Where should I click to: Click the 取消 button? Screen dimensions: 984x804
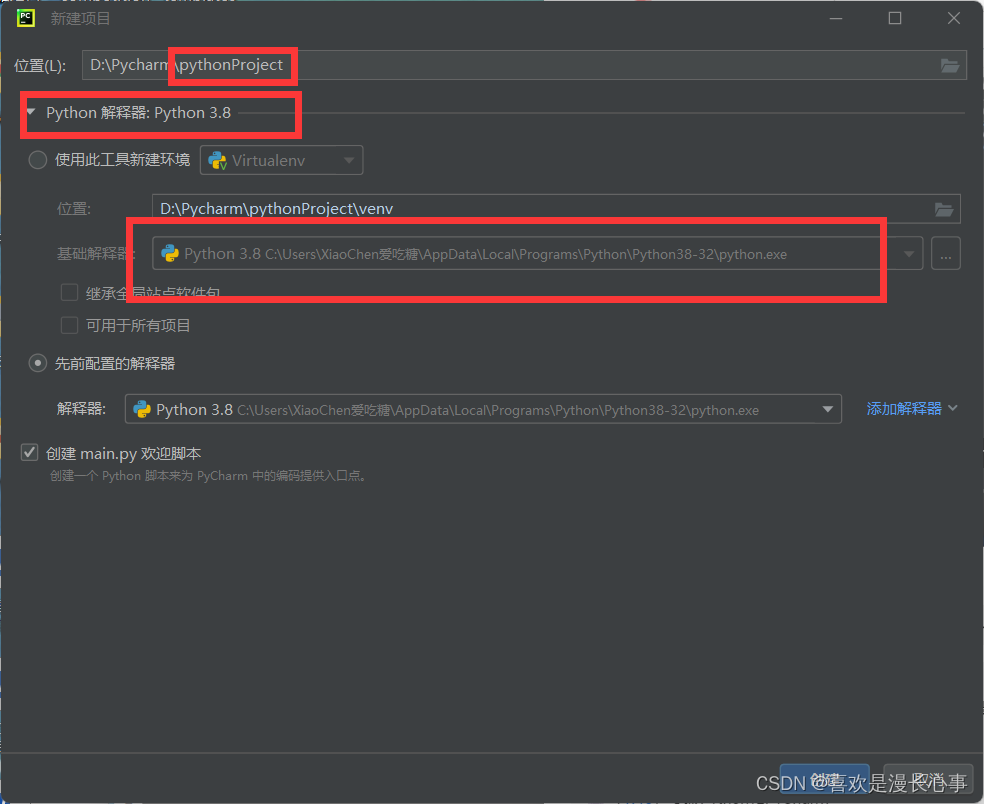(x=928, y=779)
